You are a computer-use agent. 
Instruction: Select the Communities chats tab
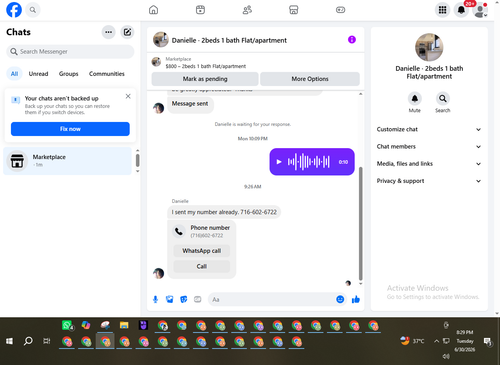107,74
